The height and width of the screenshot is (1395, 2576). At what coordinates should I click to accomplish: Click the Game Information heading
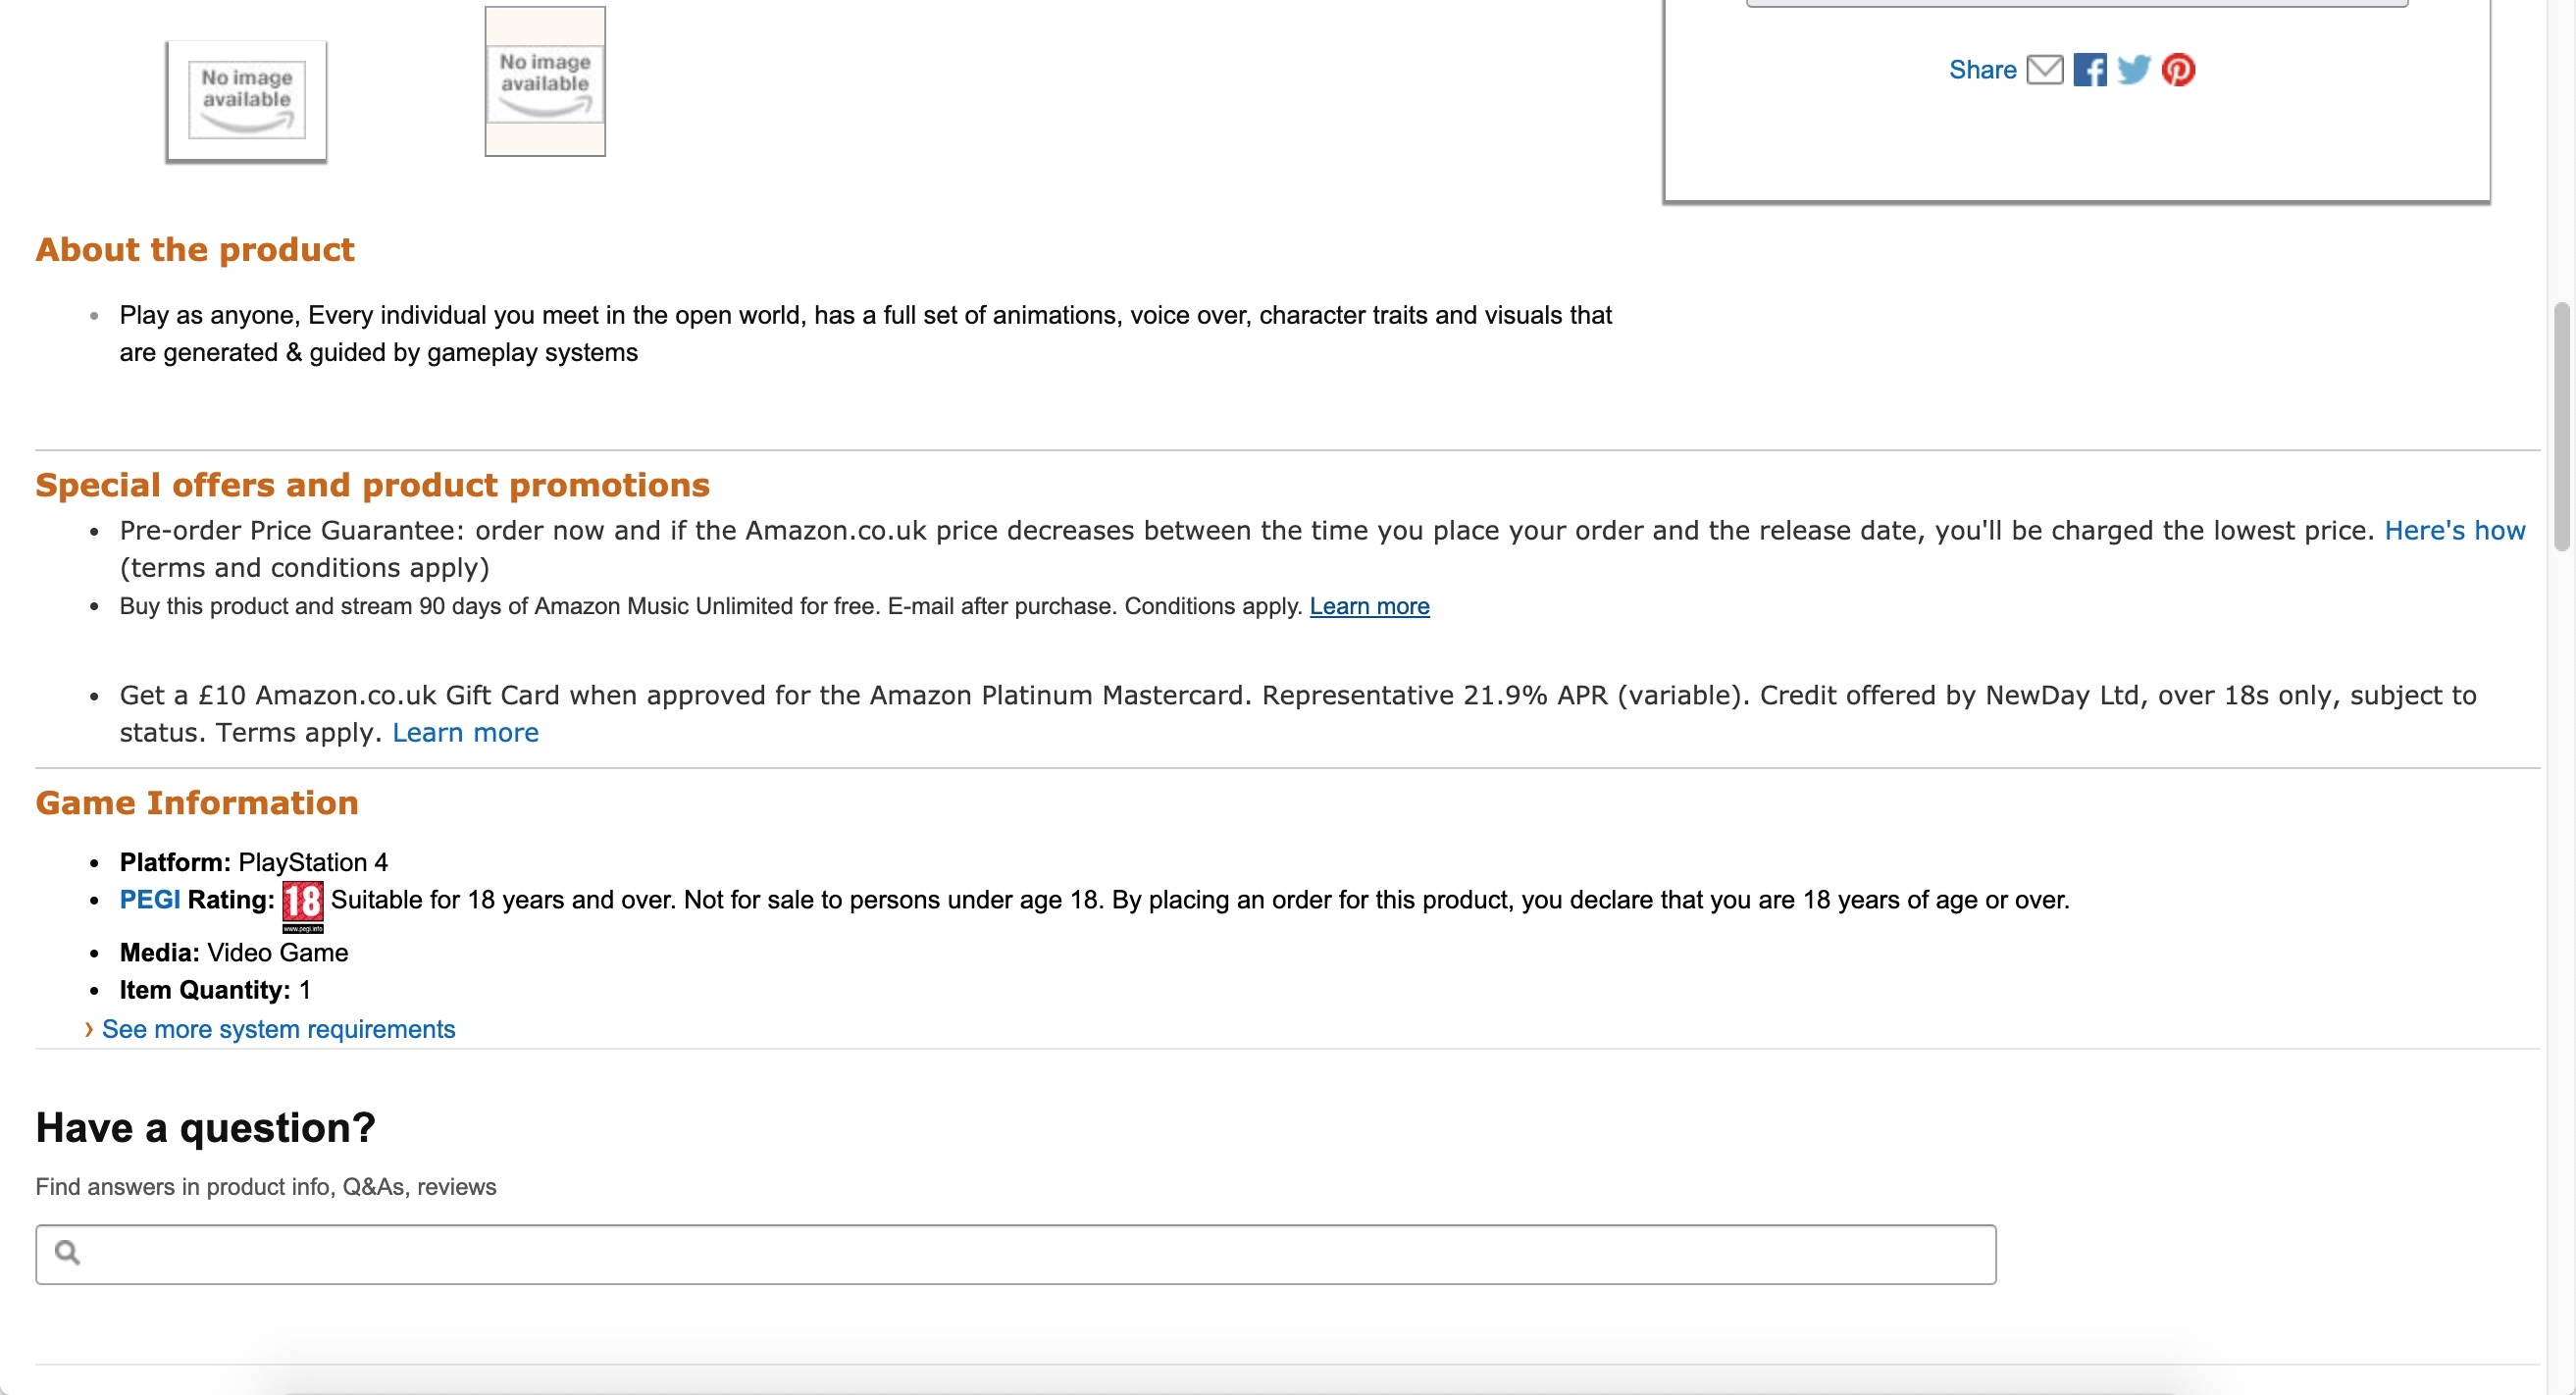point(197,803)
